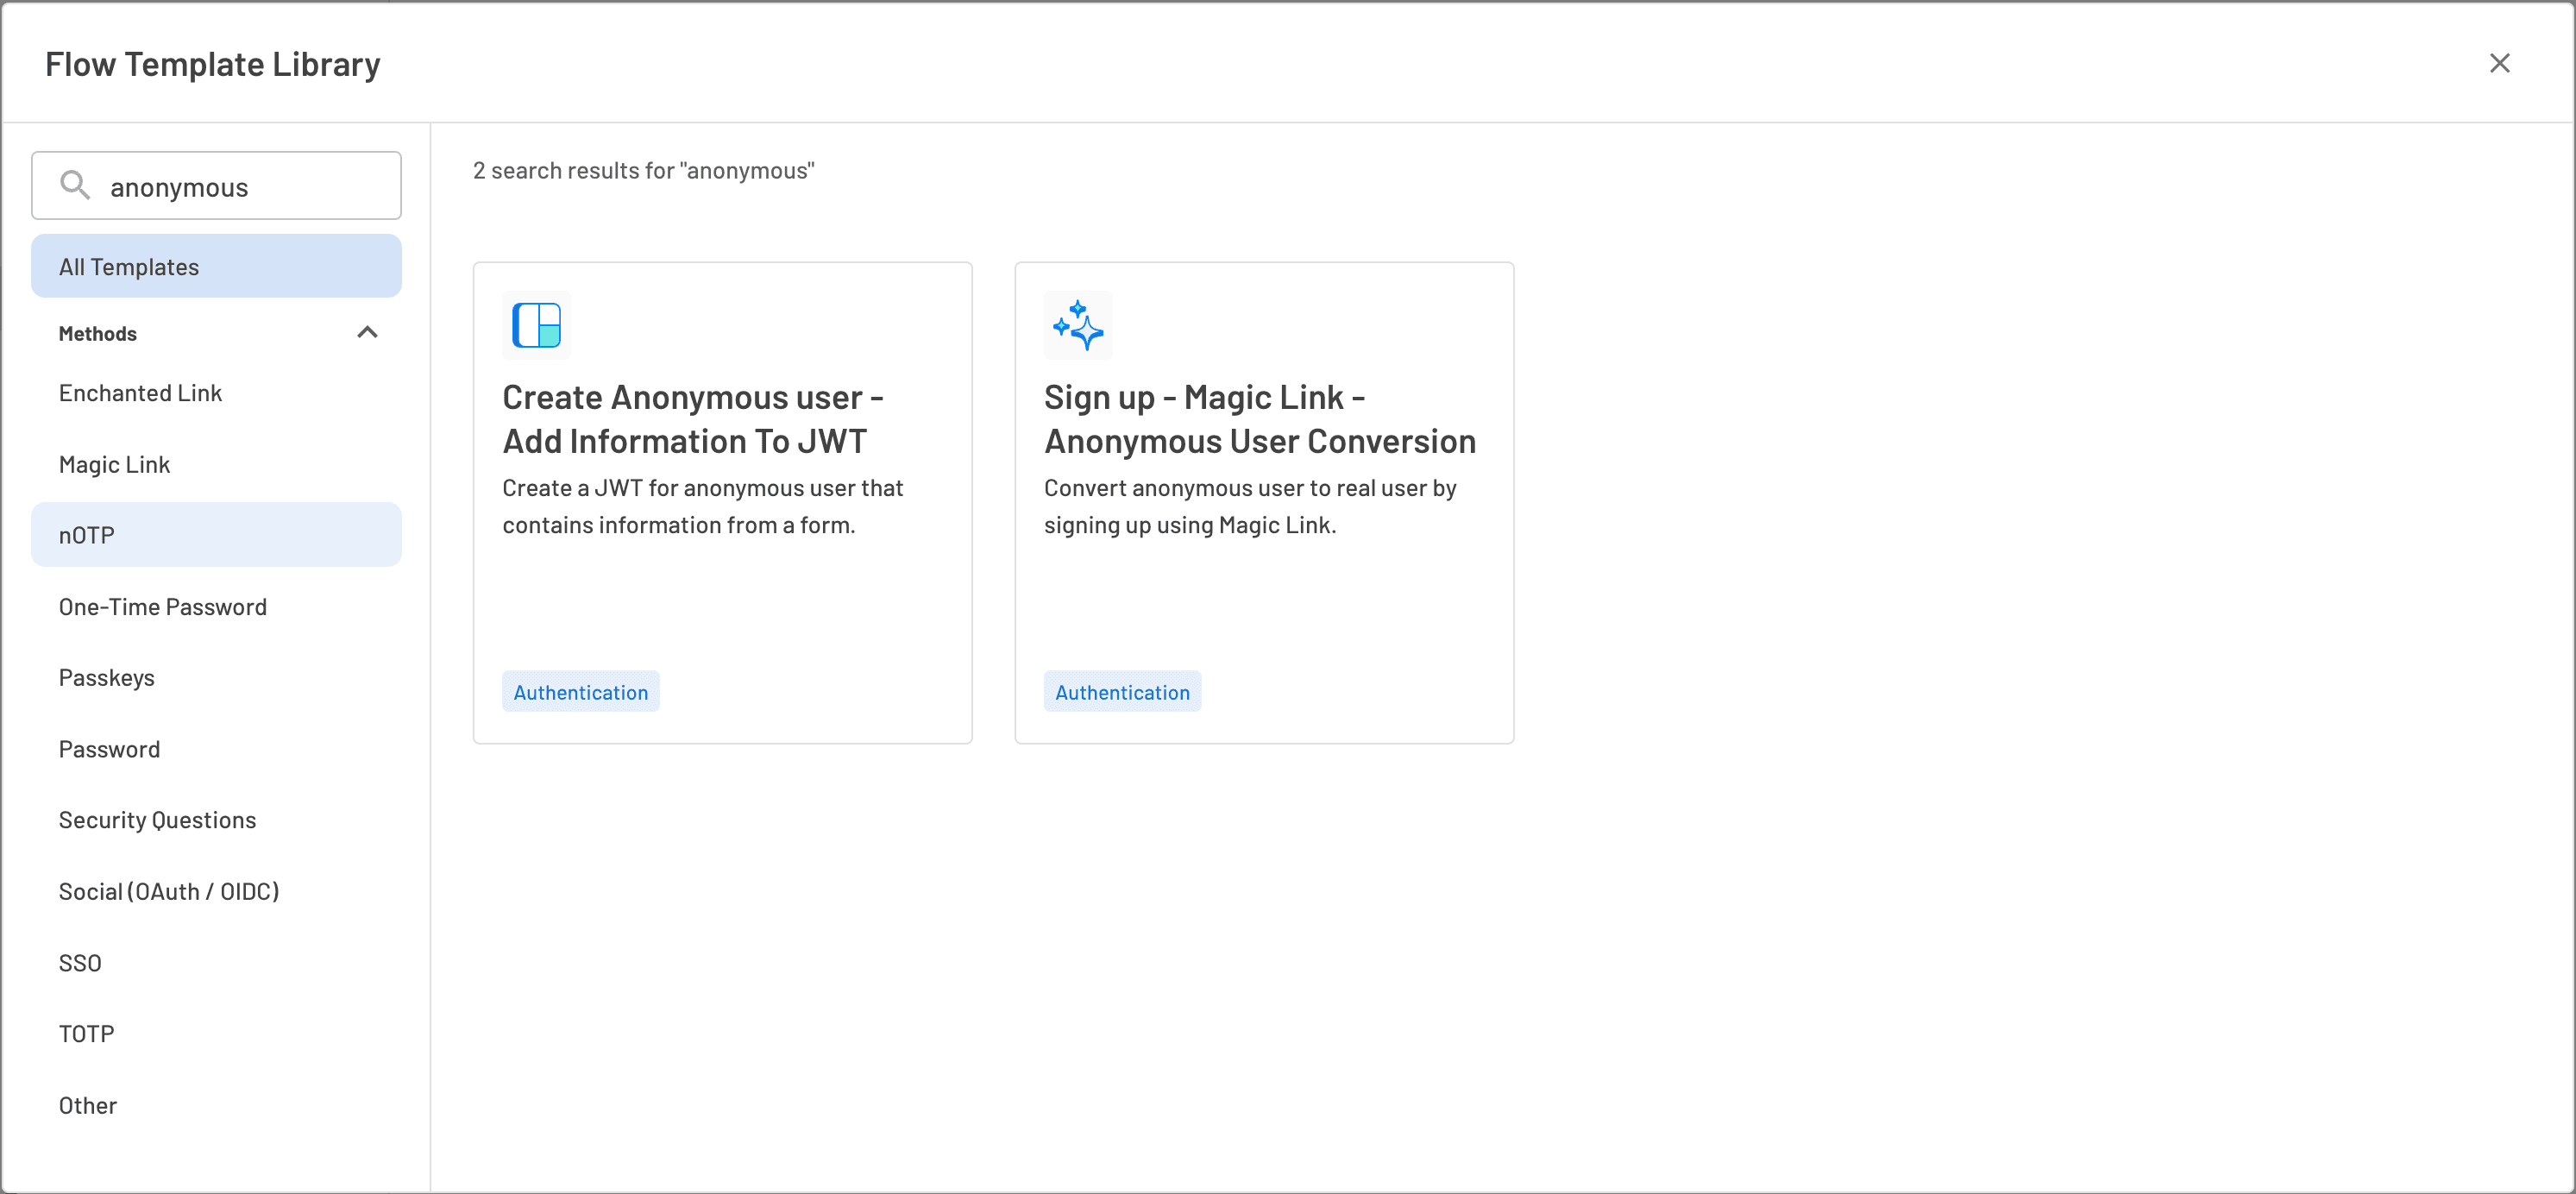The height and width of the screenshot is (1194, 2576).
Task: Show One-Time Password templates
Action: pos(162,607)
